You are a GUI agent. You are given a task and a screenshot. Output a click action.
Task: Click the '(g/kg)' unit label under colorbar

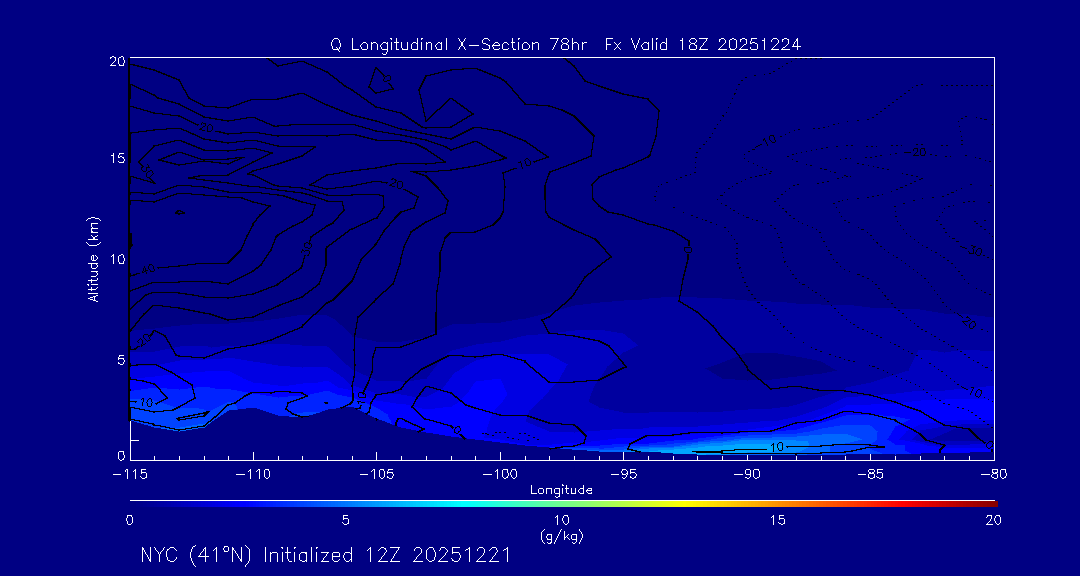pyautogui.click(x=561, y=536)
